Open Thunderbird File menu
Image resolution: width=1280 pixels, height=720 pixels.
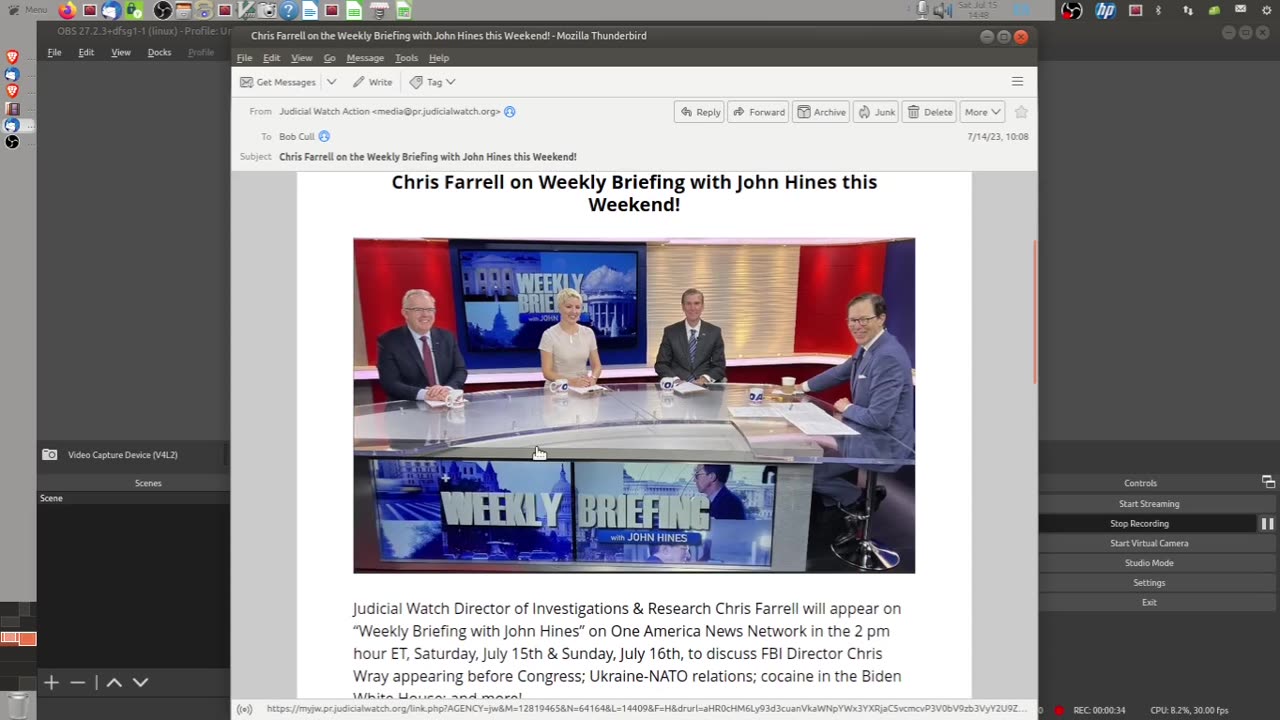click(x=244, y=58)
